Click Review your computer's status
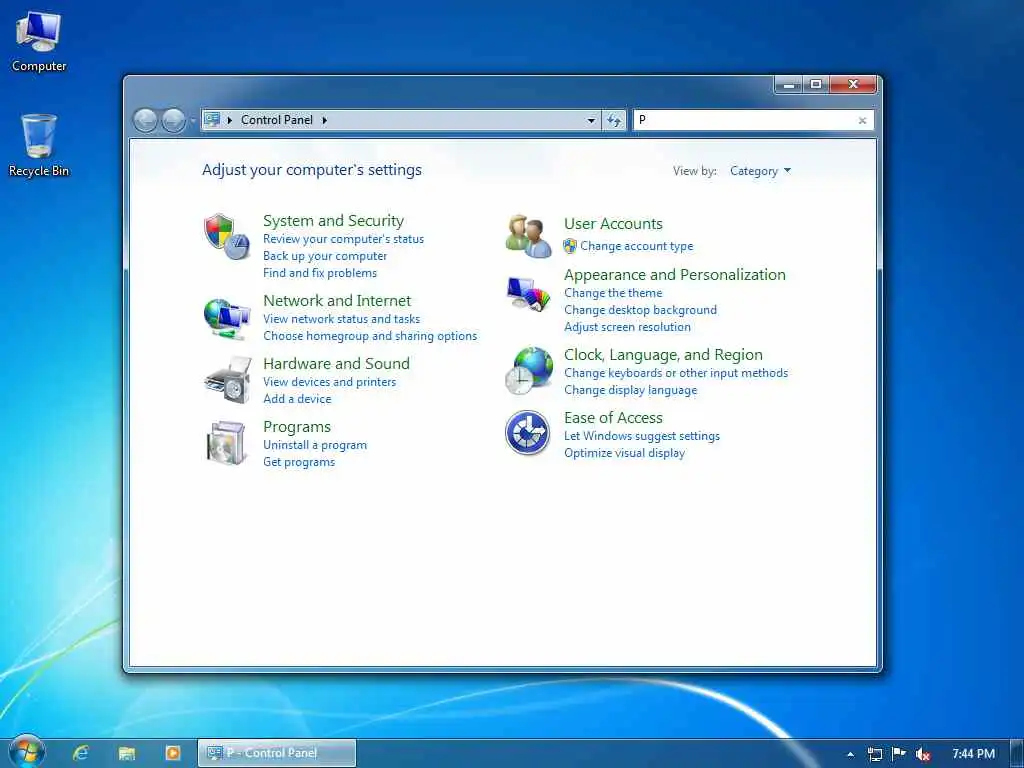The image size is (1024, 768). click(344, 239)
